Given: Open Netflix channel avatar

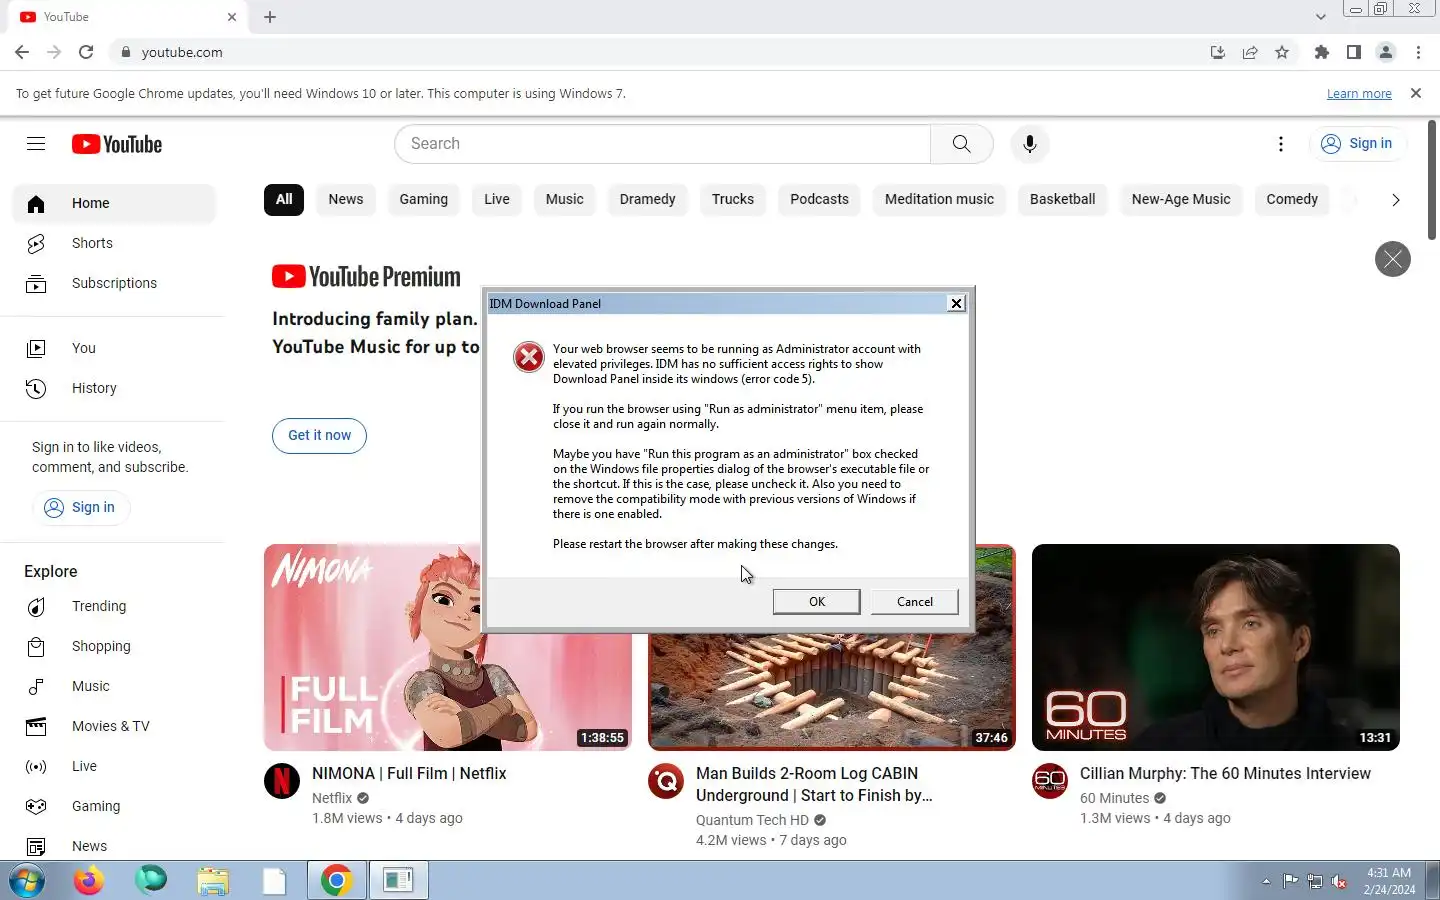Looking at the screenshot, I should point(282,780).
